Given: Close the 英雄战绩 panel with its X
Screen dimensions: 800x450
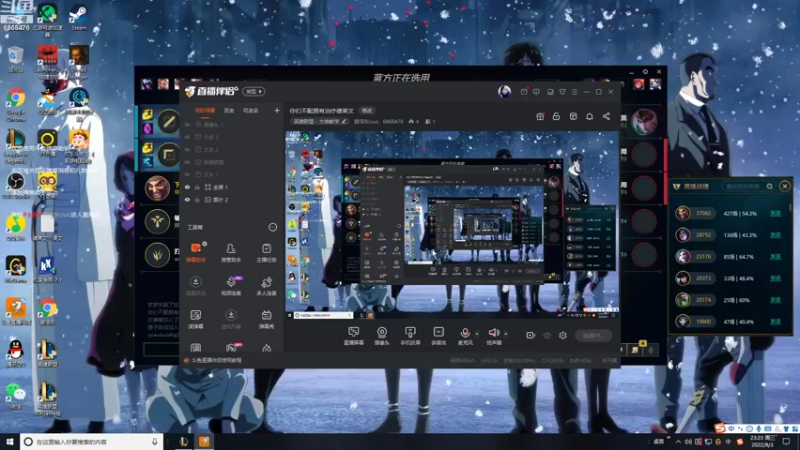Looking at the screenshot, I should point(785,186).
